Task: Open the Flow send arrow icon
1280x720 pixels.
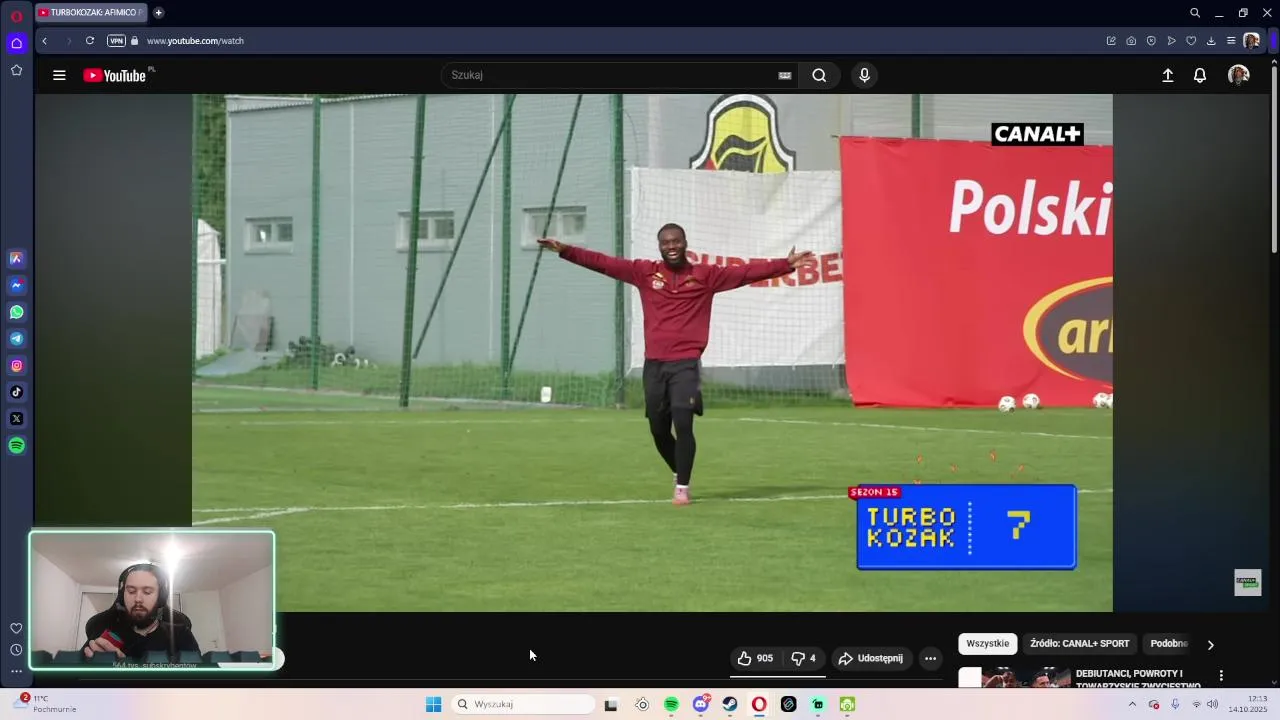Action: [1171, 41]
